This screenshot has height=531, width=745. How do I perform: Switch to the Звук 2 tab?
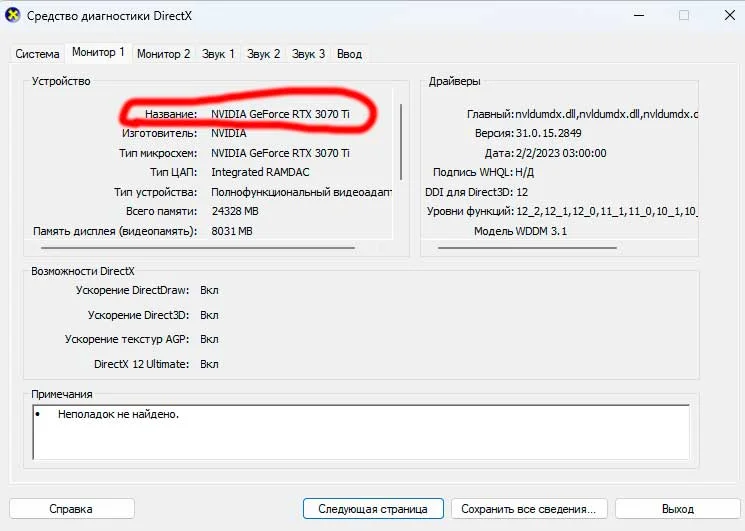[264, 54]
